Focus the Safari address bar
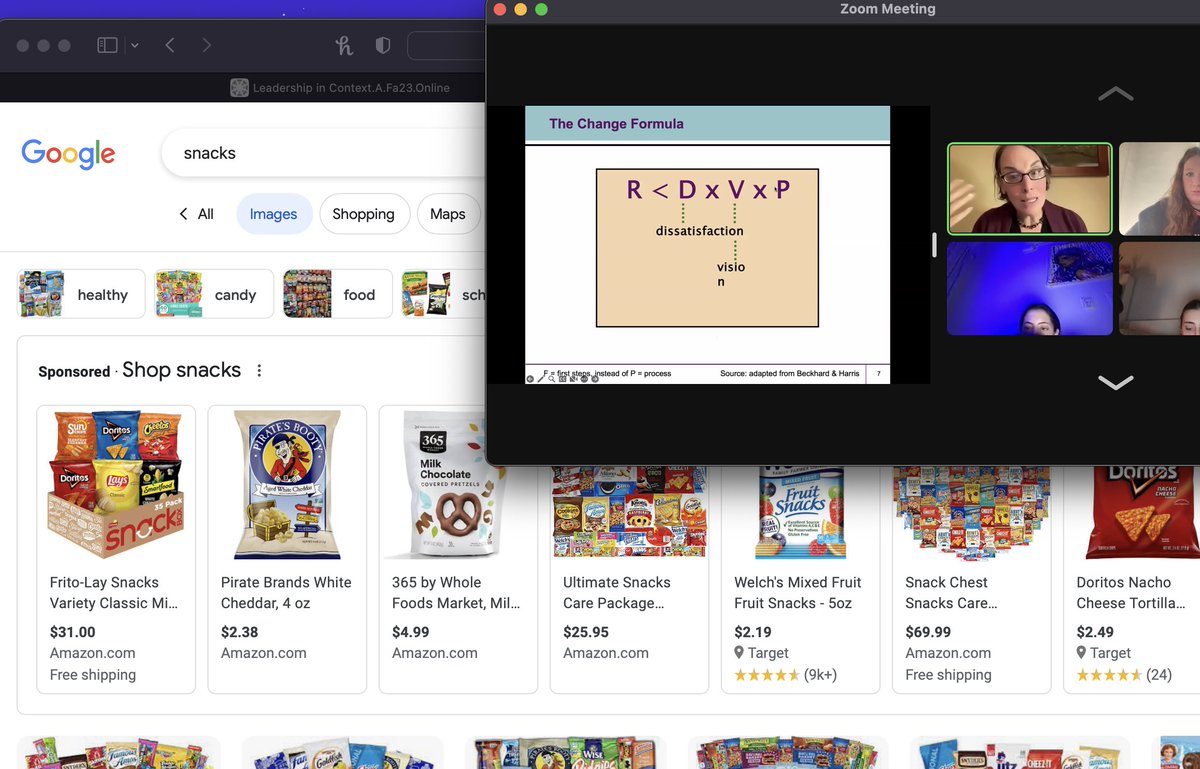This screenshot has width=1200, height=769. tap(446, 45)
